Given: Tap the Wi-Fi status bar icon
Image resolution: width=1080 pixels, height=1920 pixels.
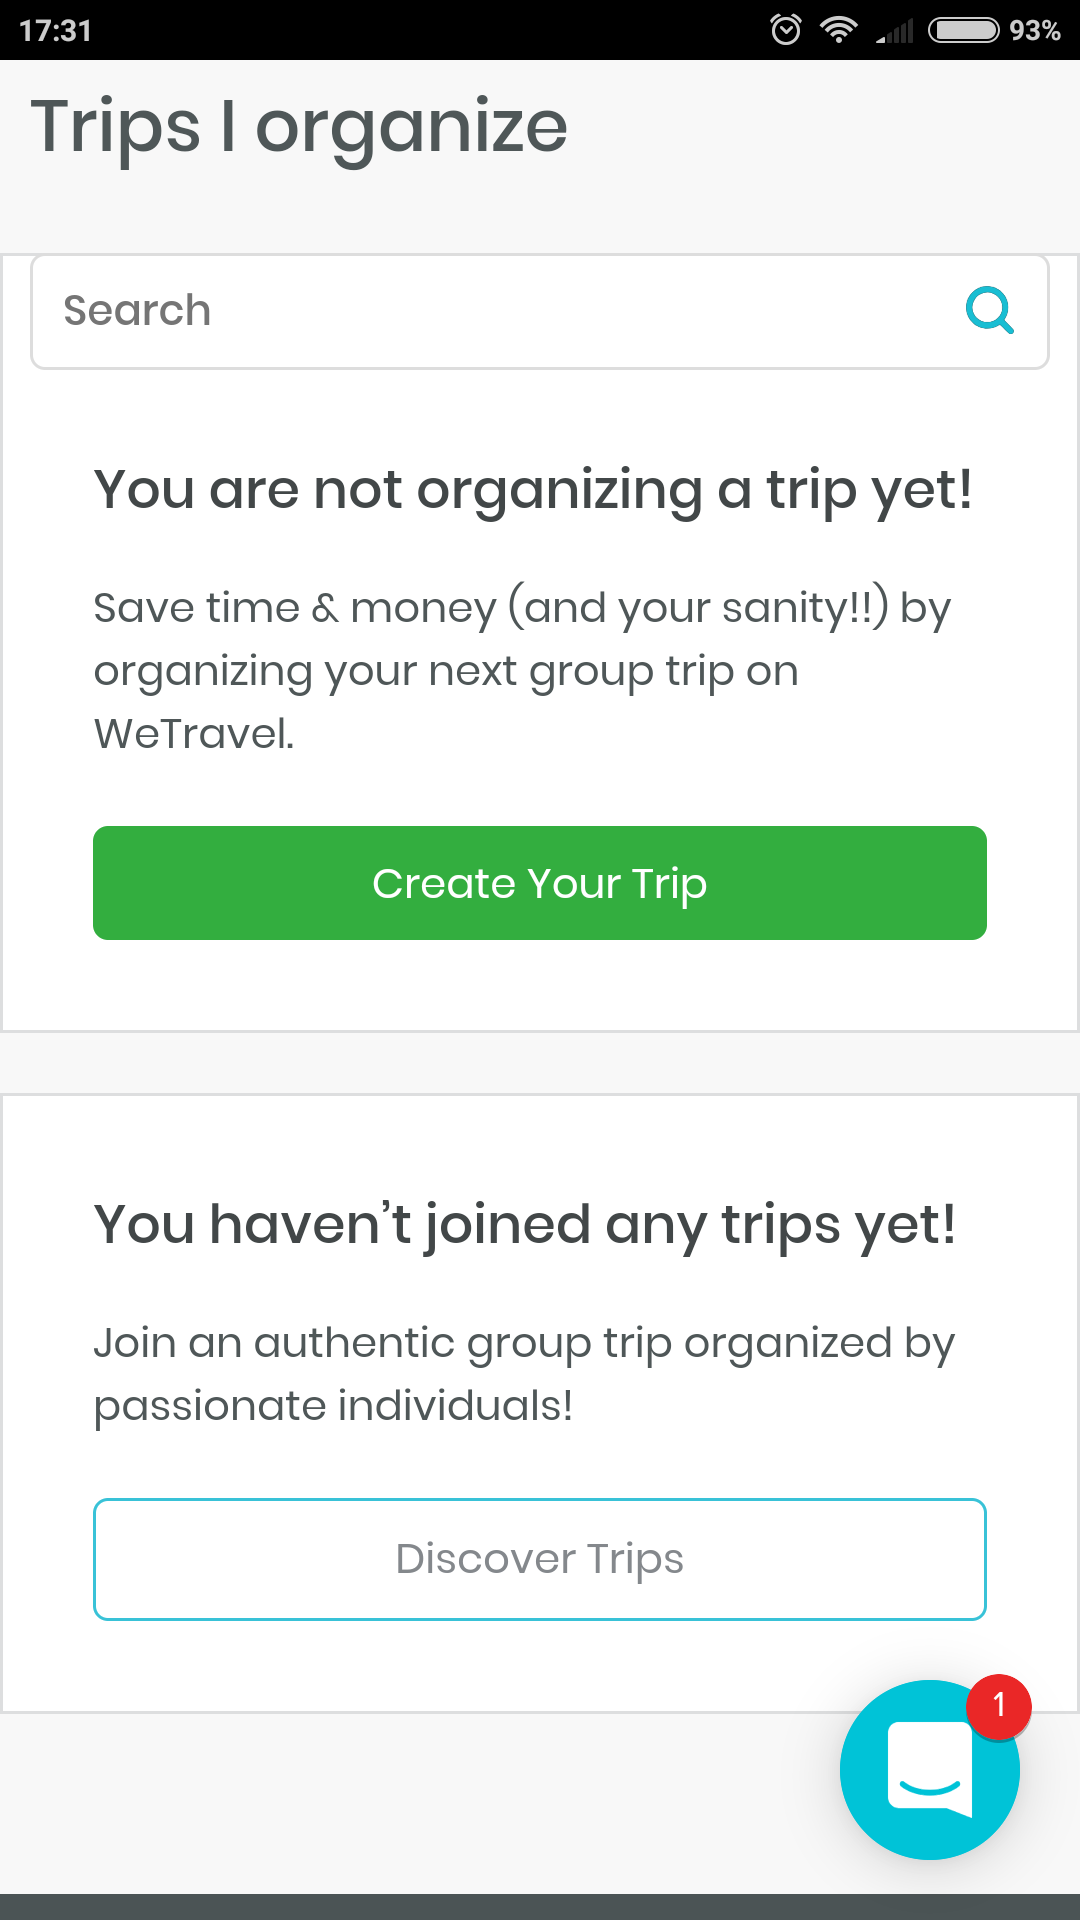Looking at the screenshot, I should 838,30.
